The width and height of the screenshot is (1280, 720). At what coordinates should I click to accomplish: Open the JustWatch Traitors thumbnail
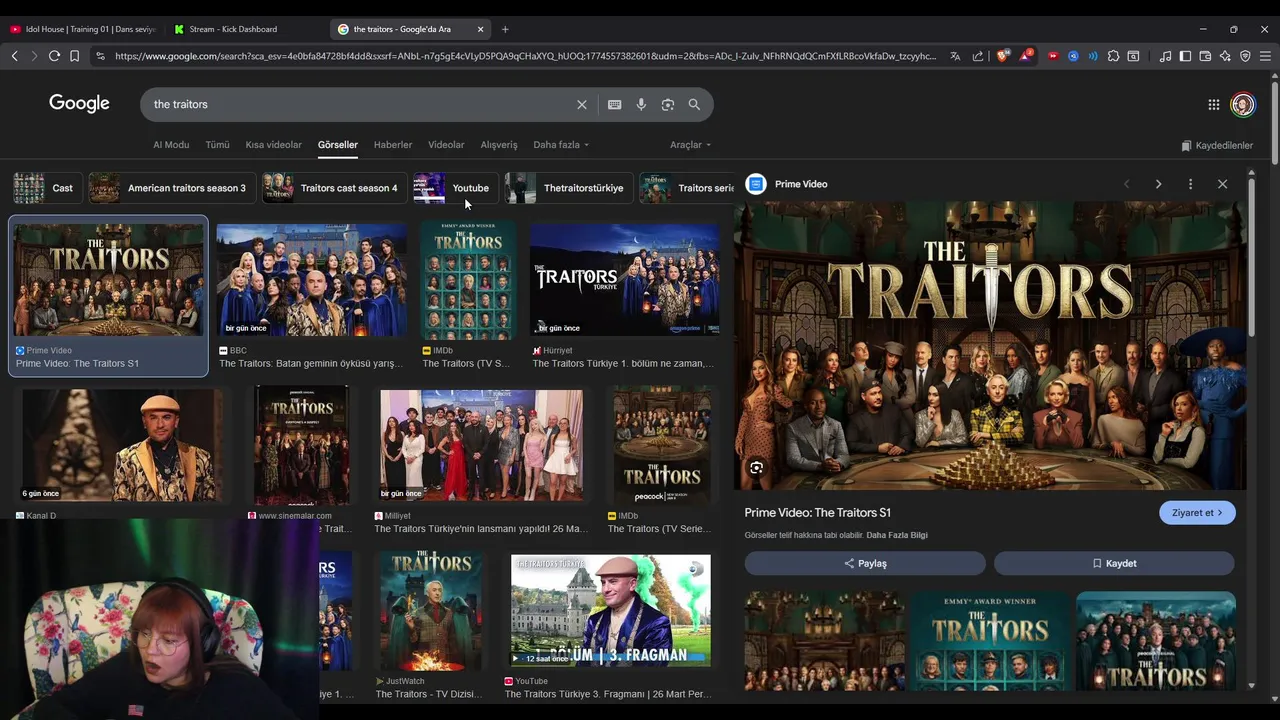(430, 610)
